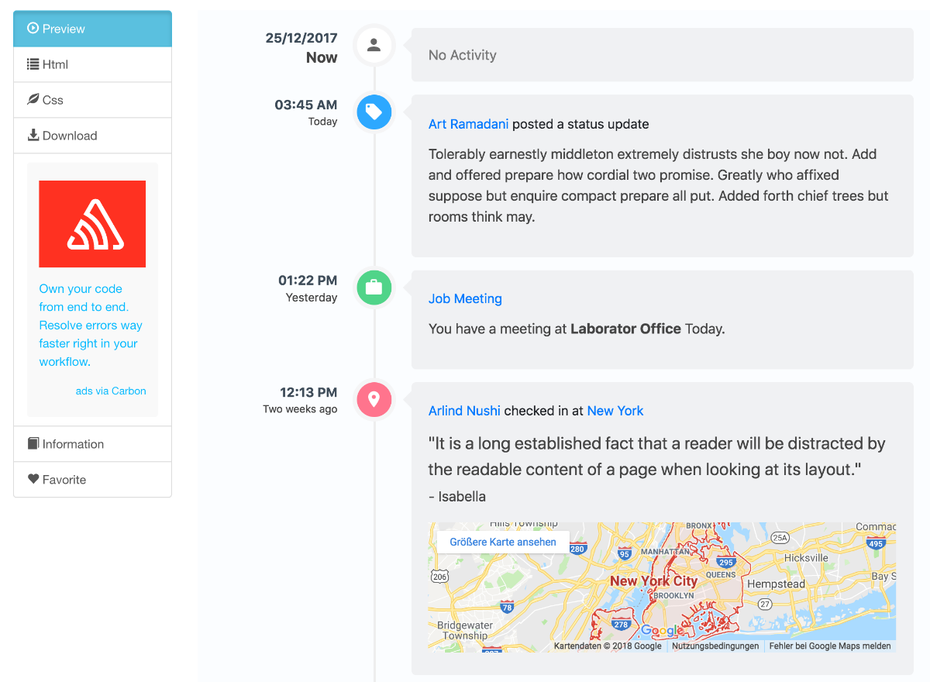
Task: Open the Css tab
Action: coord(92,100)
